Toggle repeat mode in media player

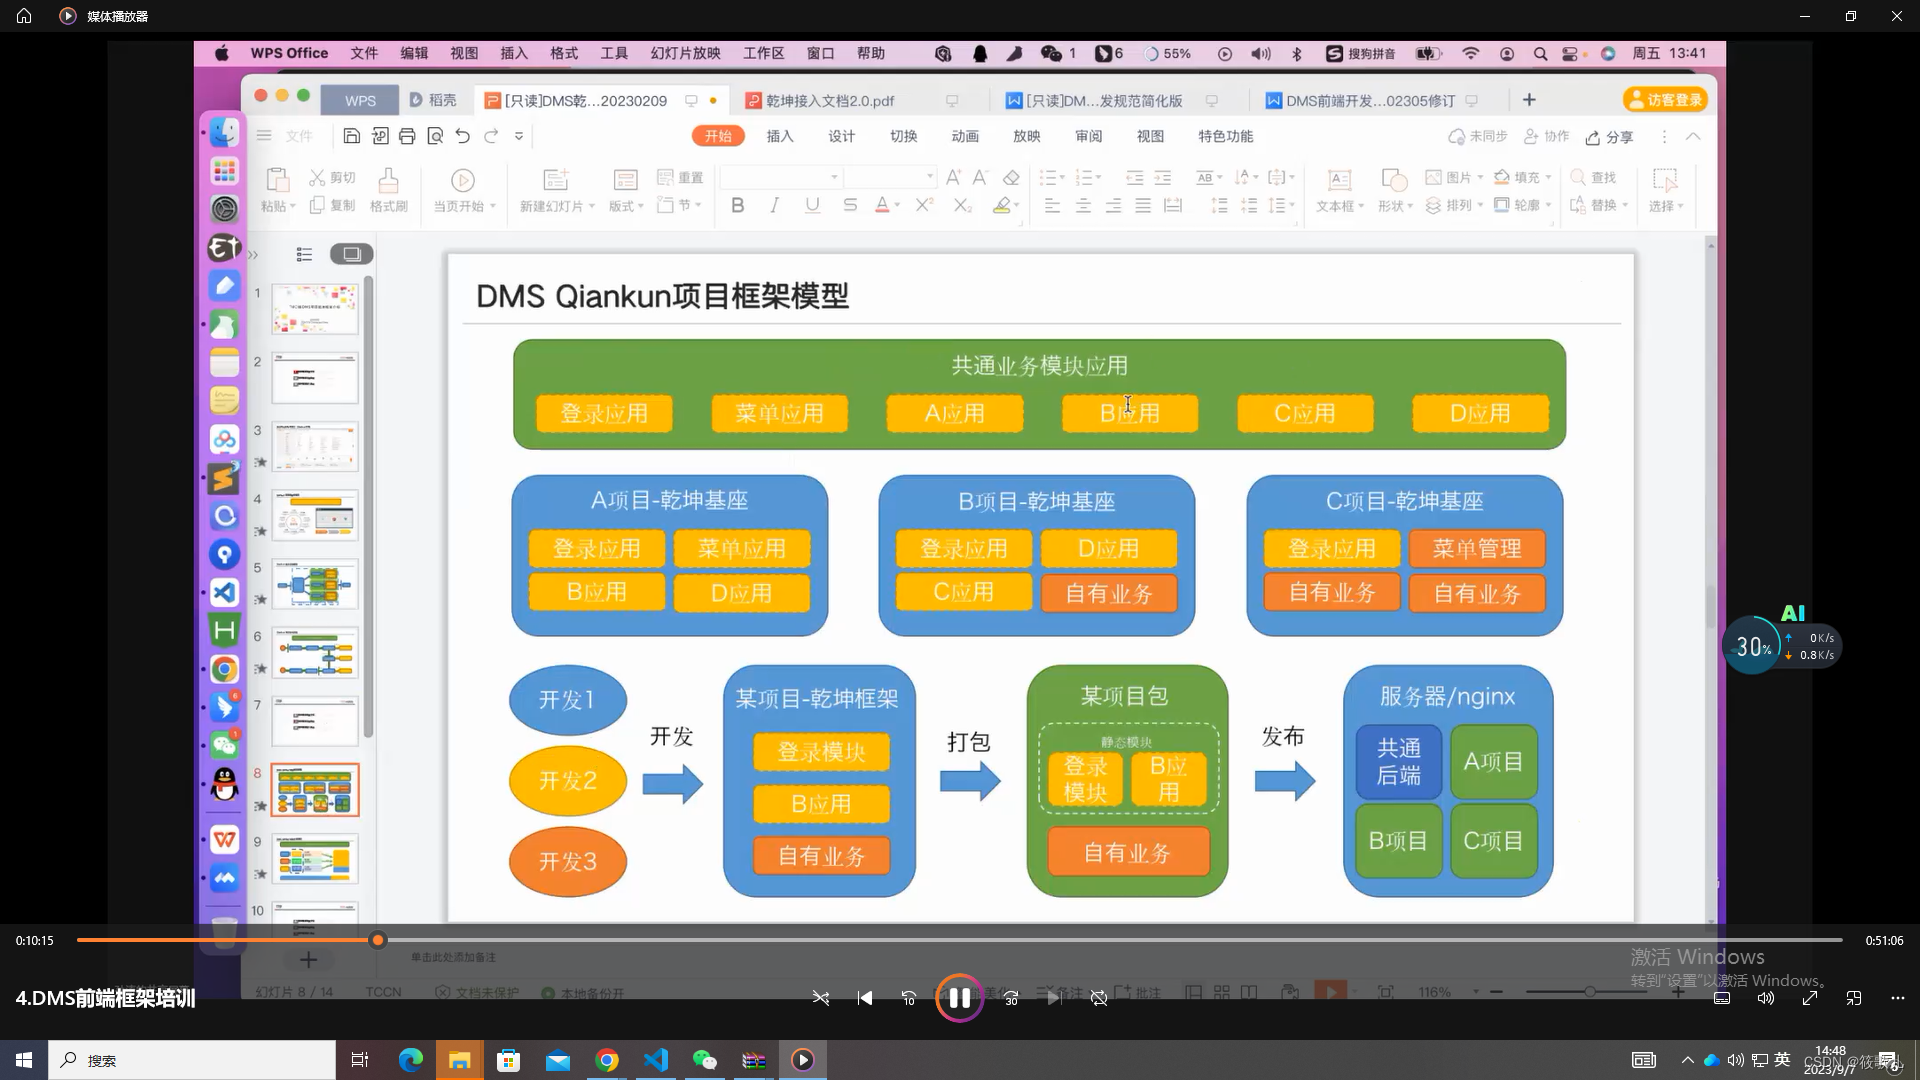pyautogui.click(x=1099, y=998)
